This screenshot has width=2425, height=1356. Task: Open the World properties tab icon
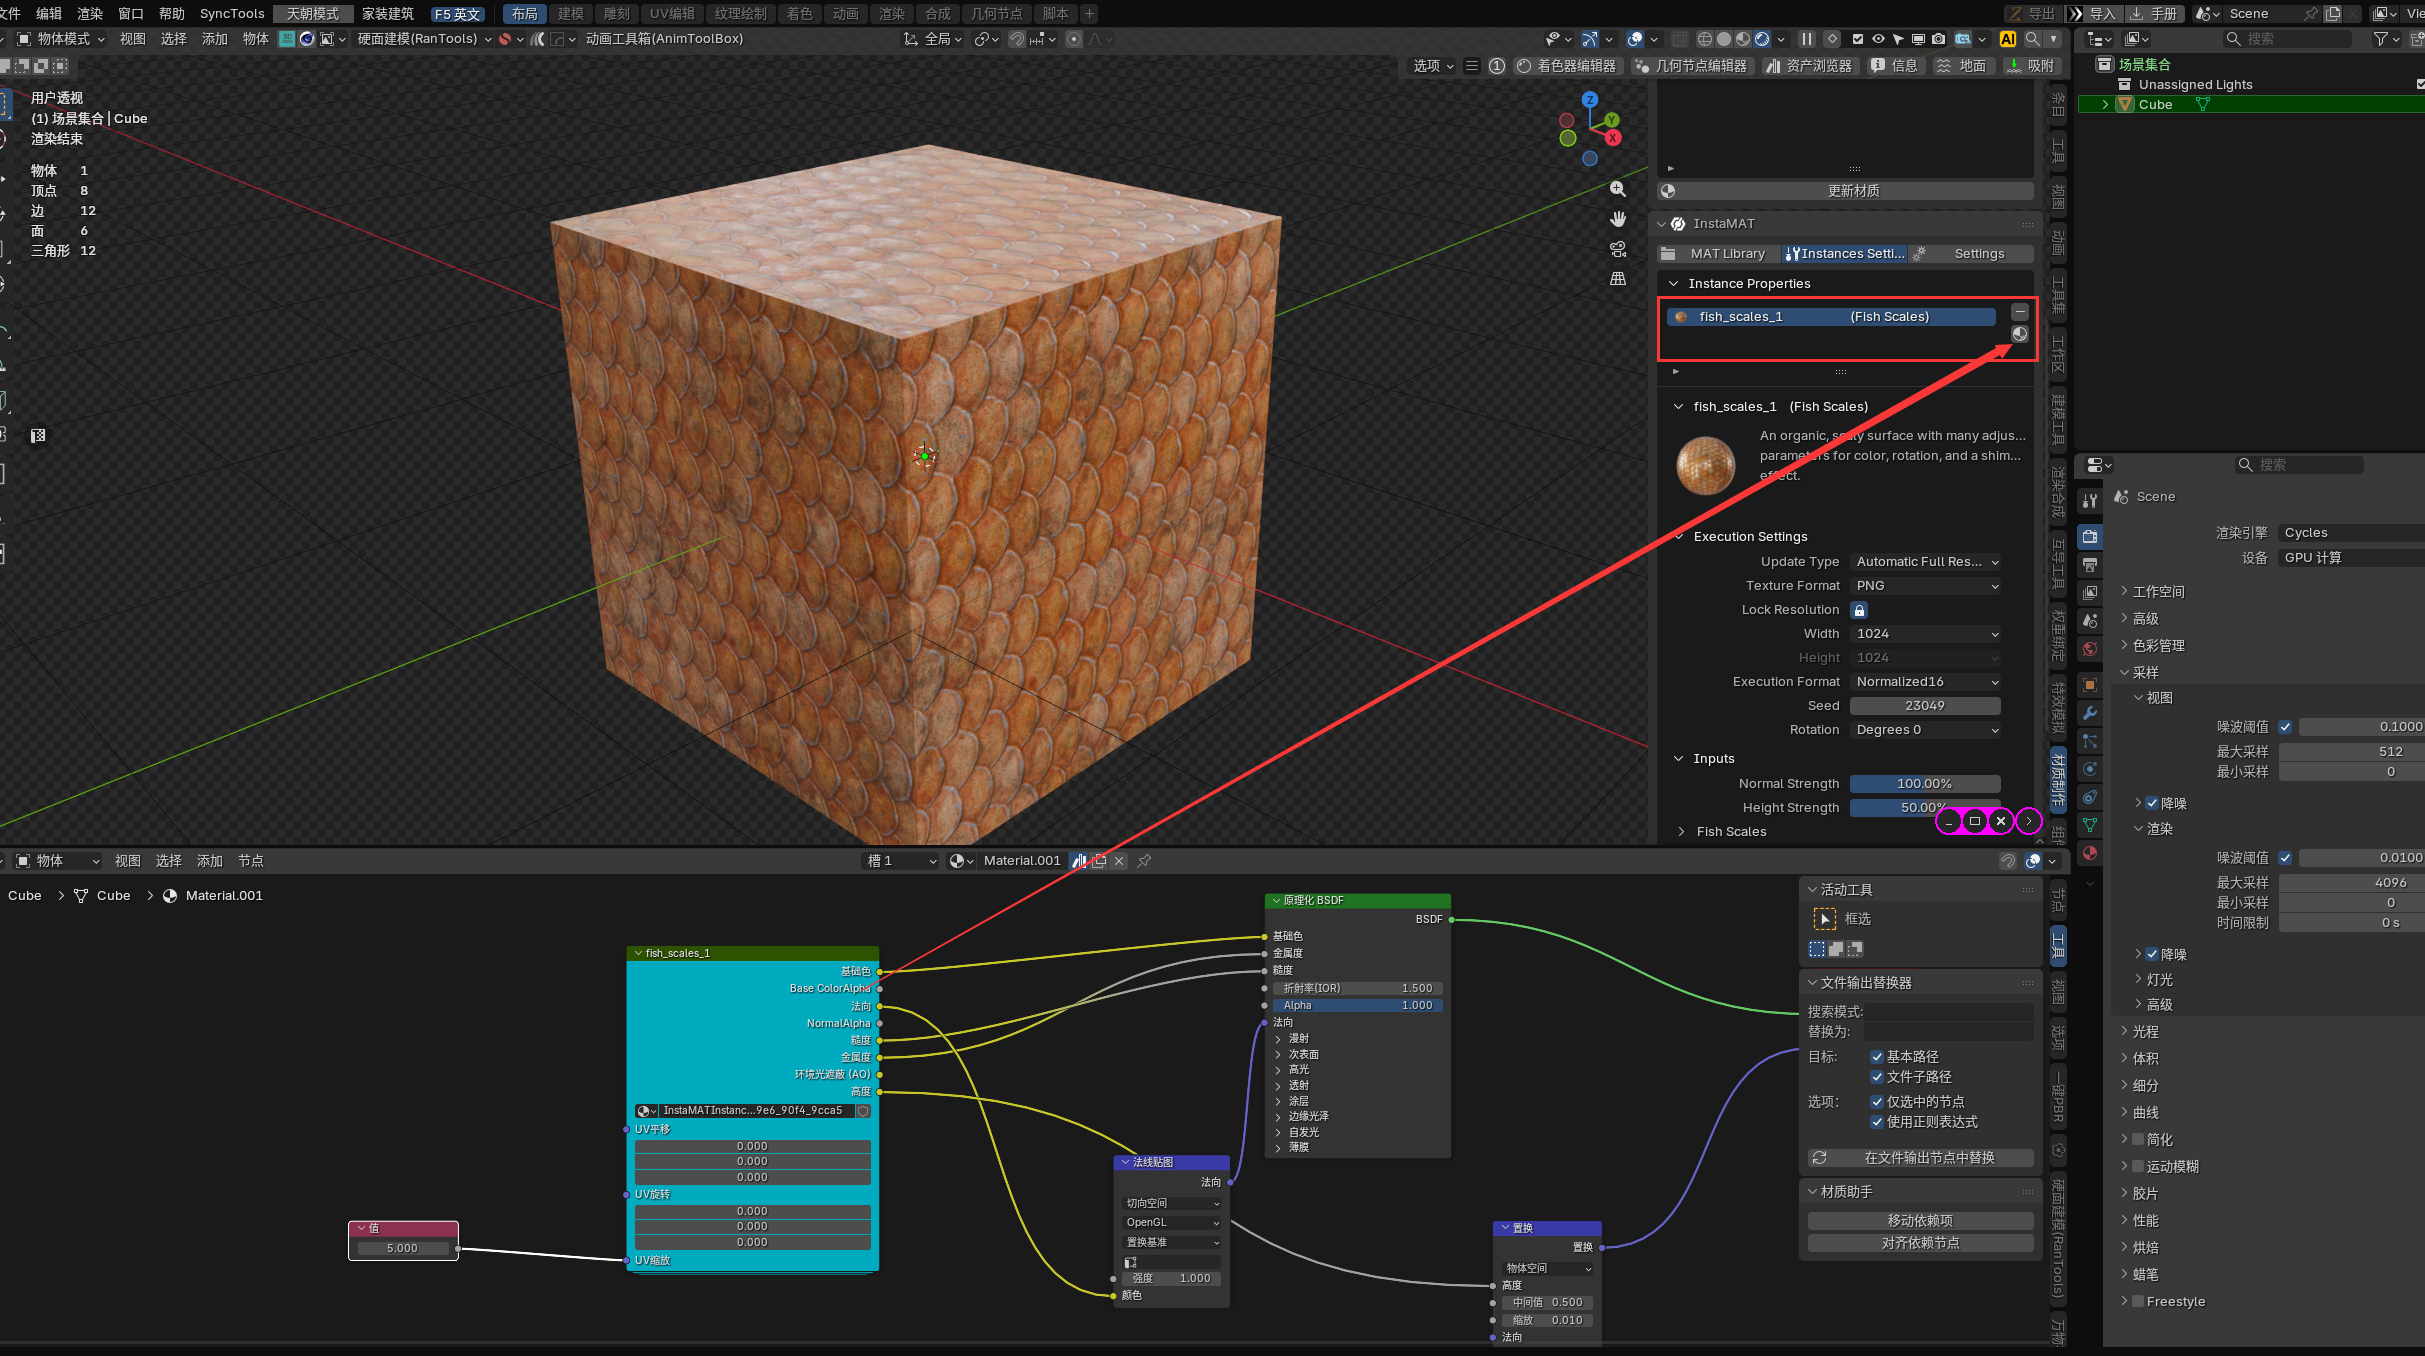click(2090, 649)
